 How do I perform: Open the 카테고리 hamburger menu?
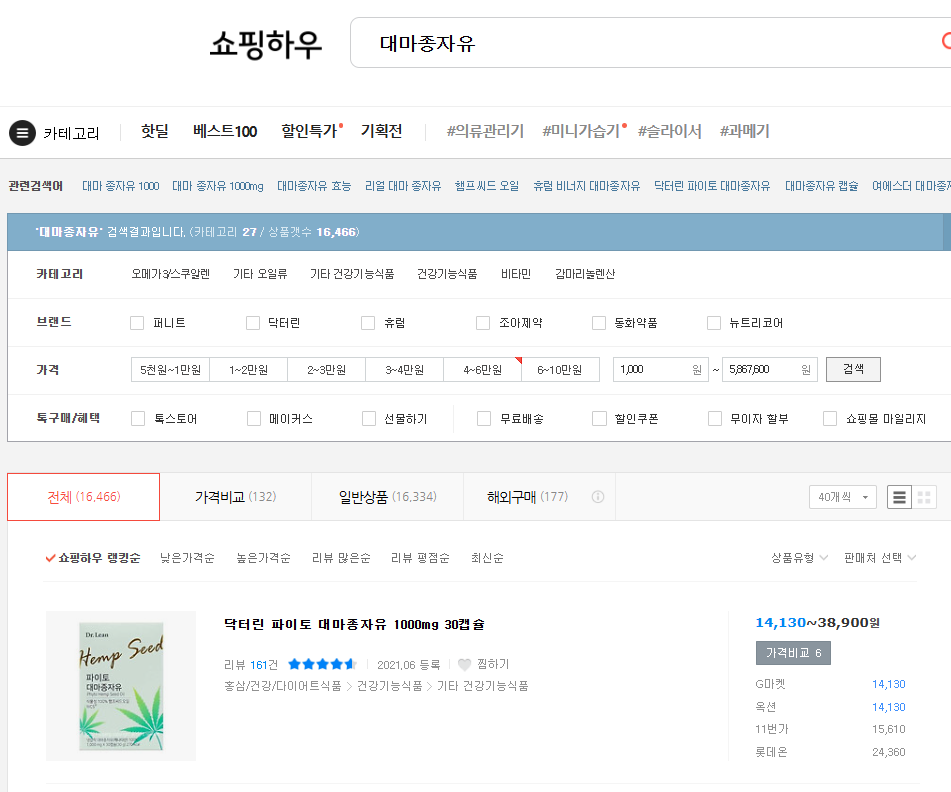(x=21, y=131)
